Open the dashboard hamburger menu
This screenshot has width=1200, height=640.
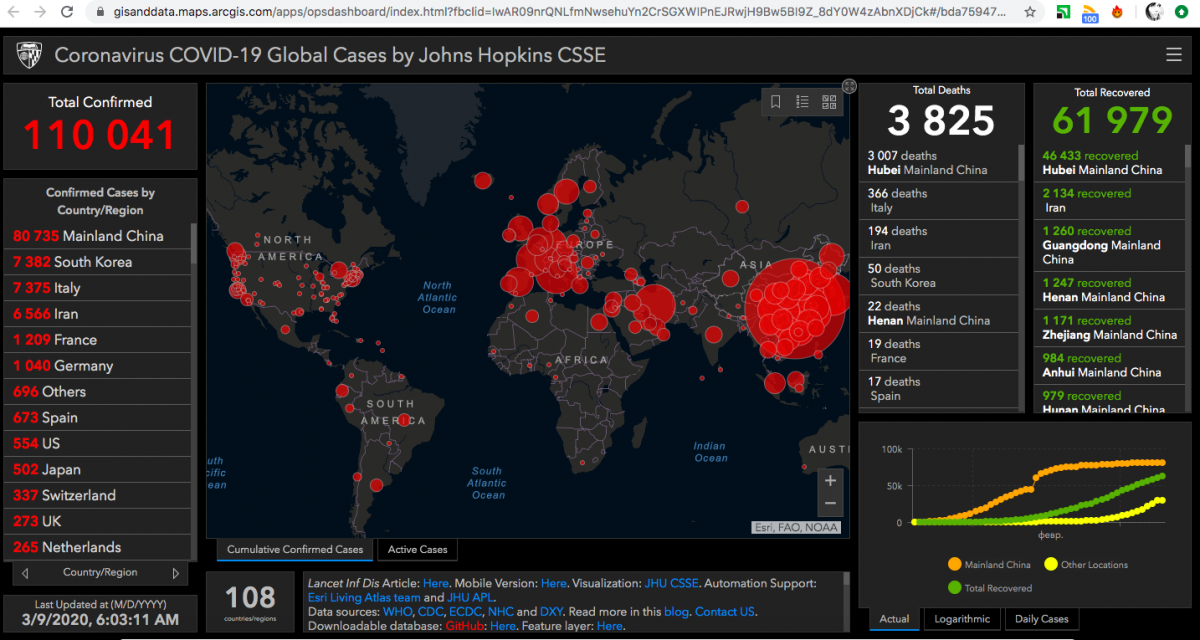coord(1173,55)
